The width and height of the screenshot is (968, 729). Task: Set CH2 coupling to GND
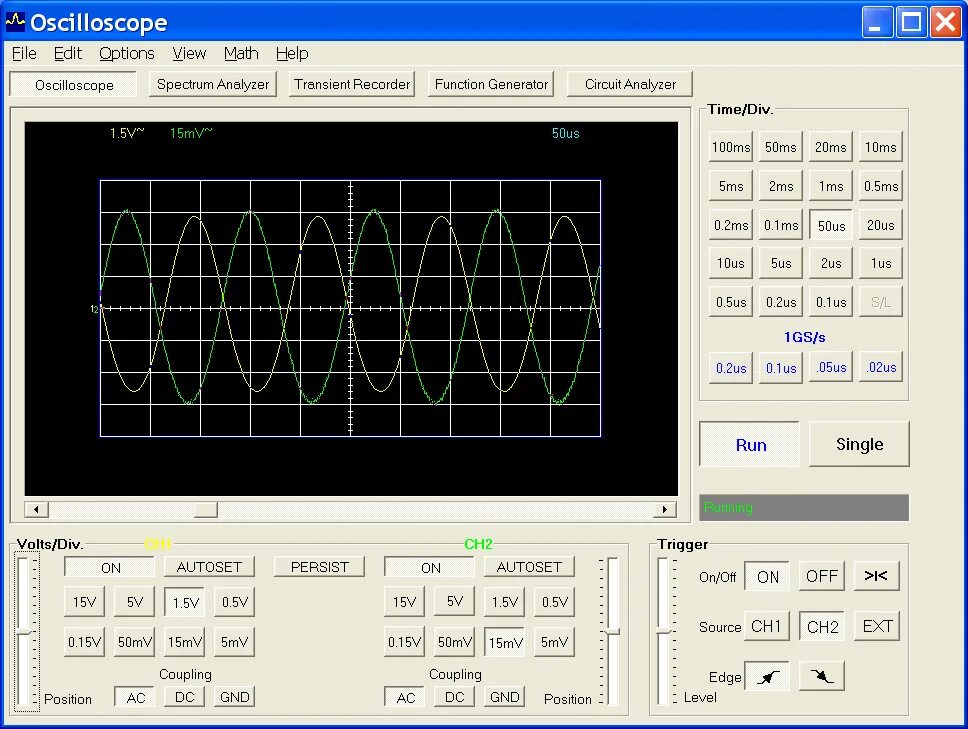[x=504, y=697]
